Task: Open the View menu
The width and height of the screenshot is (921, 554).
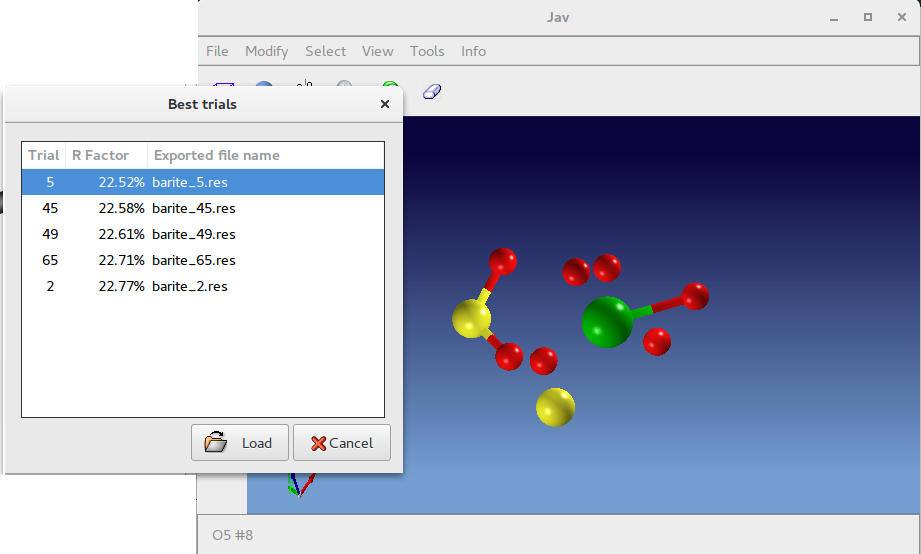Action: pos(377,51)
